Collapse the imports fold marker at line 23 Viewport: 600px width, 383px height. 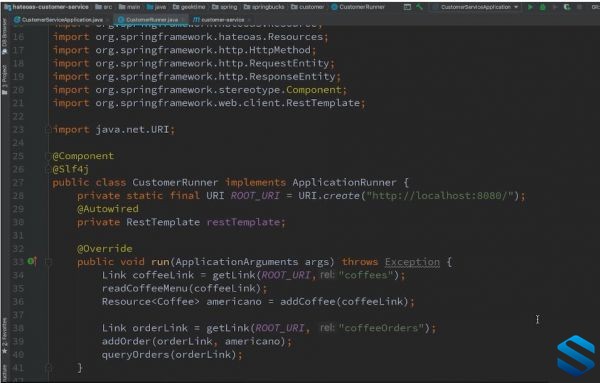[x=48, y=130]
